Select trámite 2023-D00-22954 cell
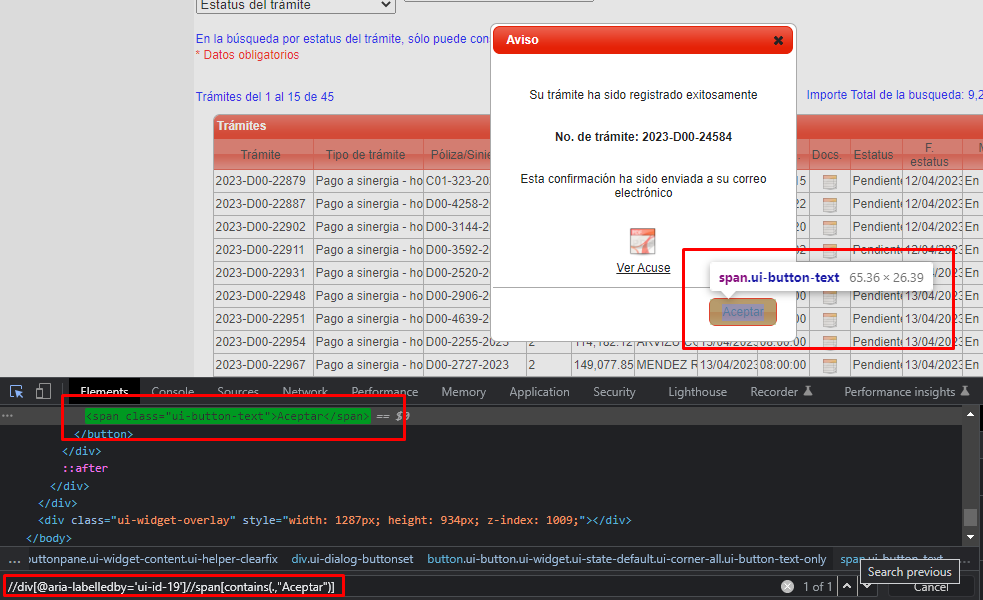This screenshot has height=600, width=983. point(261,342)
